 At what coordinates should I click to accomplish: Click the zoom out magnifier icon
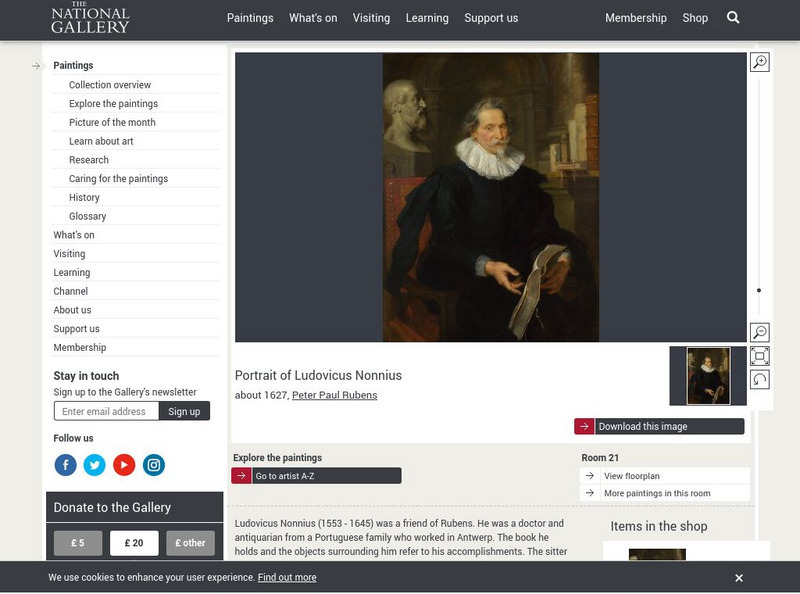(760, 332)
